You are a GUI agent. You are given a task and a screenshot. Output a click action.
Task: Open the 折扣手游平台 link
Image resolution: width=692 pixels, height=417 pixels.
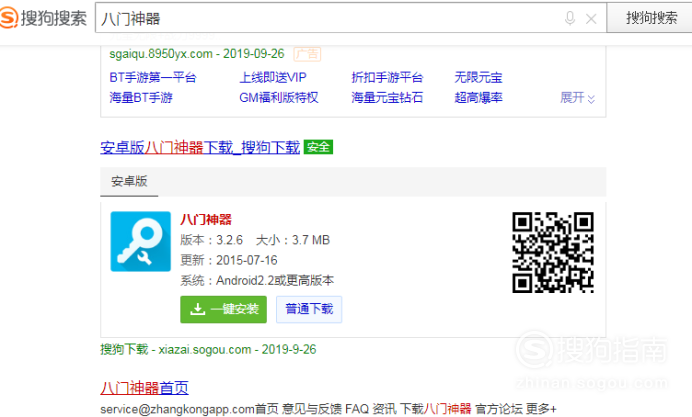point(387,78)
